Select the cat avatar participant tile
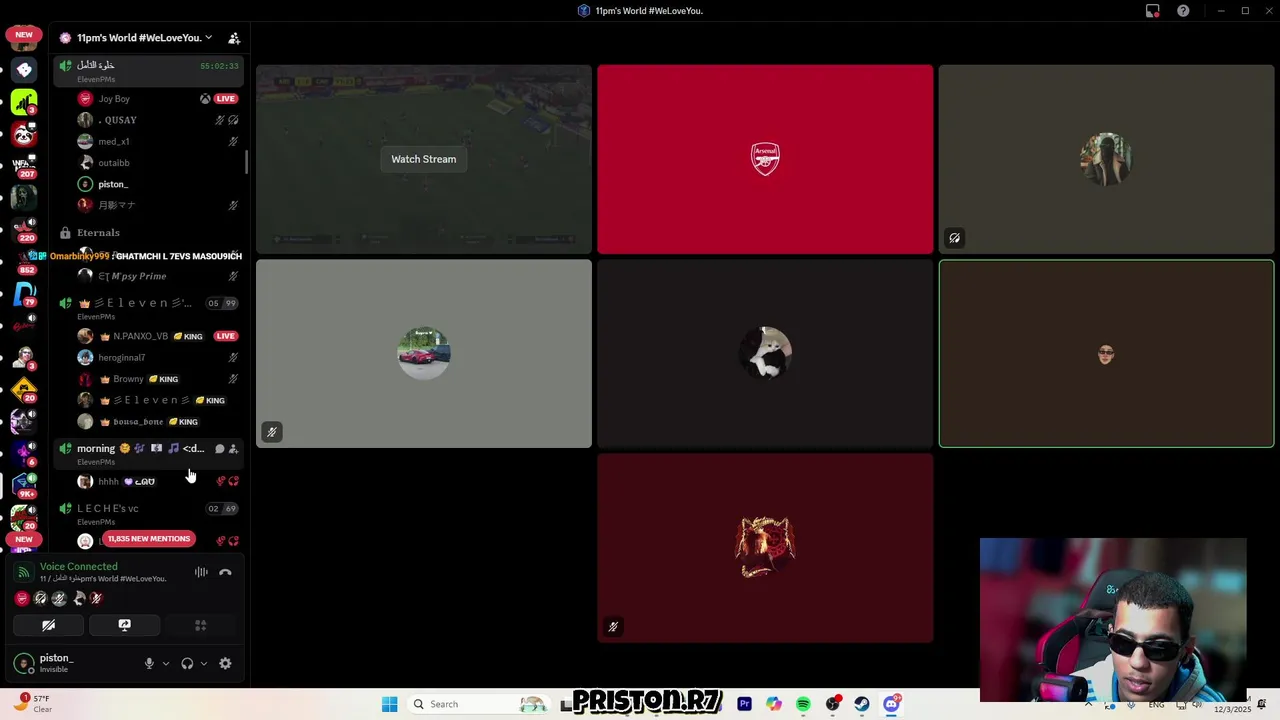 (x=765, y=353)
